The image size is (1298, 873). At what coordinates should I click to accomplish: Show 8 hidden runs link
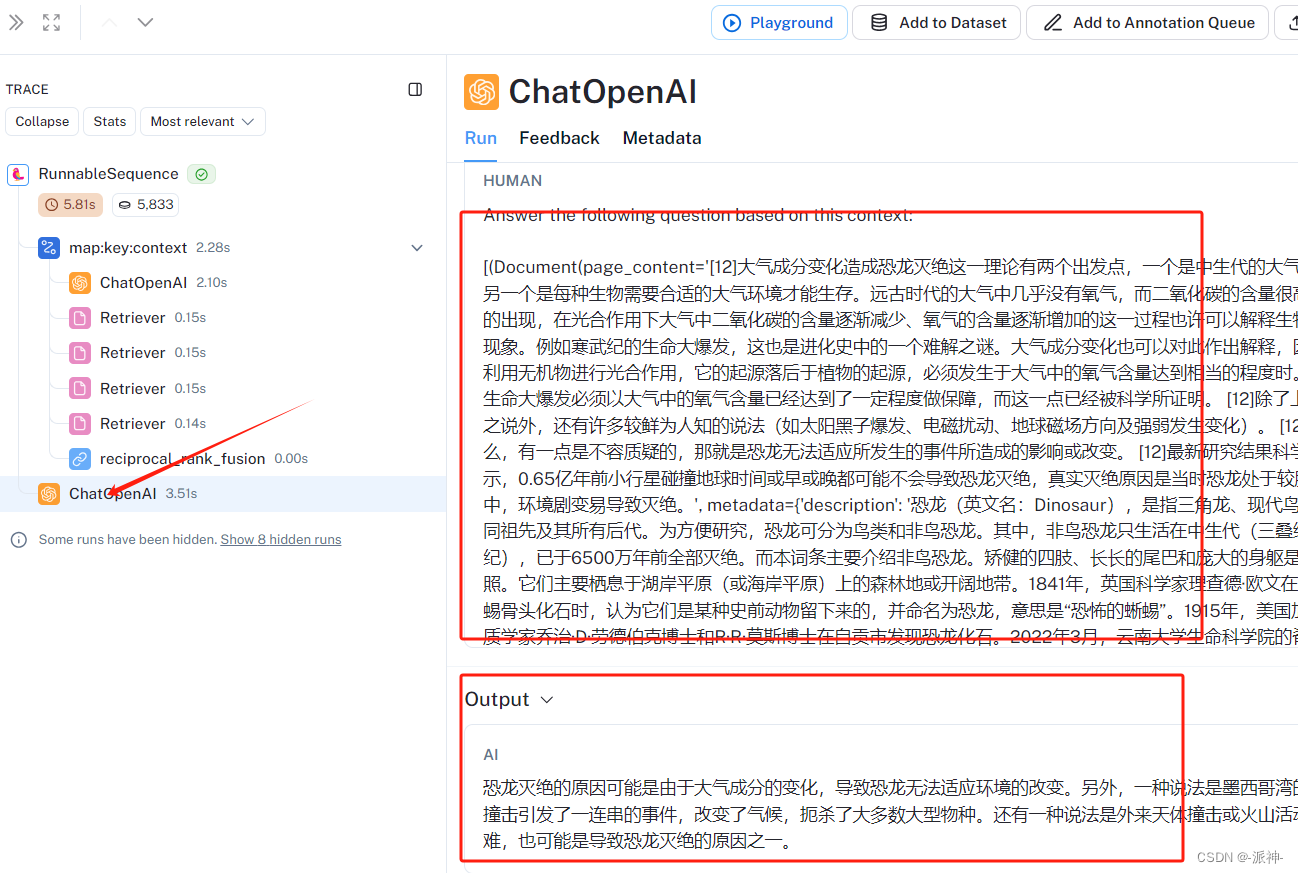281,539
